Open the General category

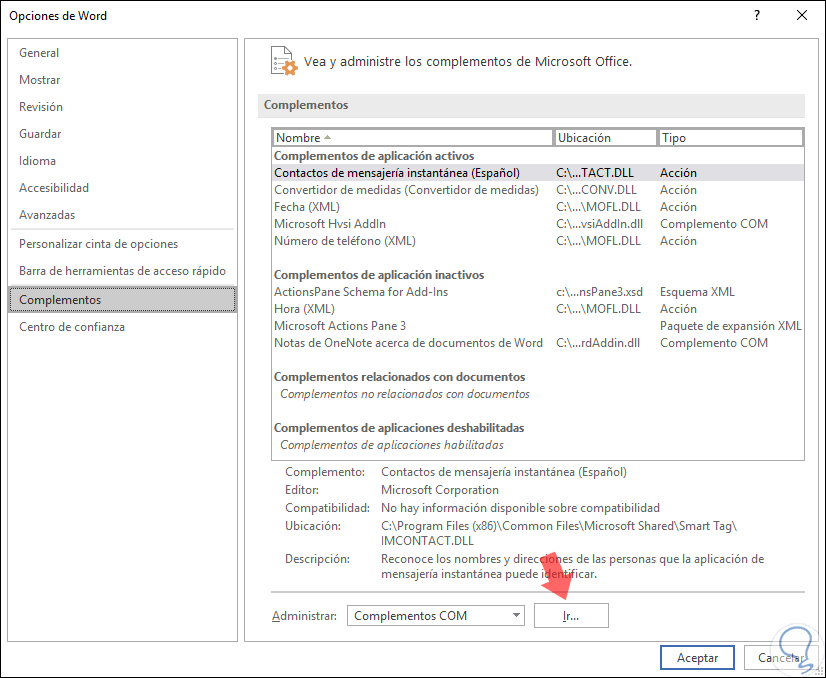(x=123, y=53)
